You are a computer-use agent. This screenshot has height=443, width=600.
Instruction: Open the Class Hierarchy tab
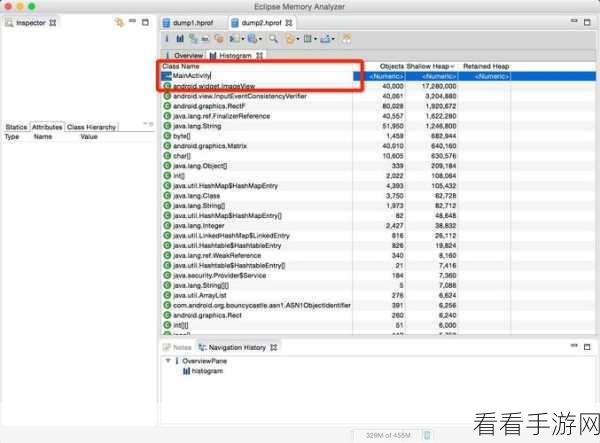tap(91, 127)
